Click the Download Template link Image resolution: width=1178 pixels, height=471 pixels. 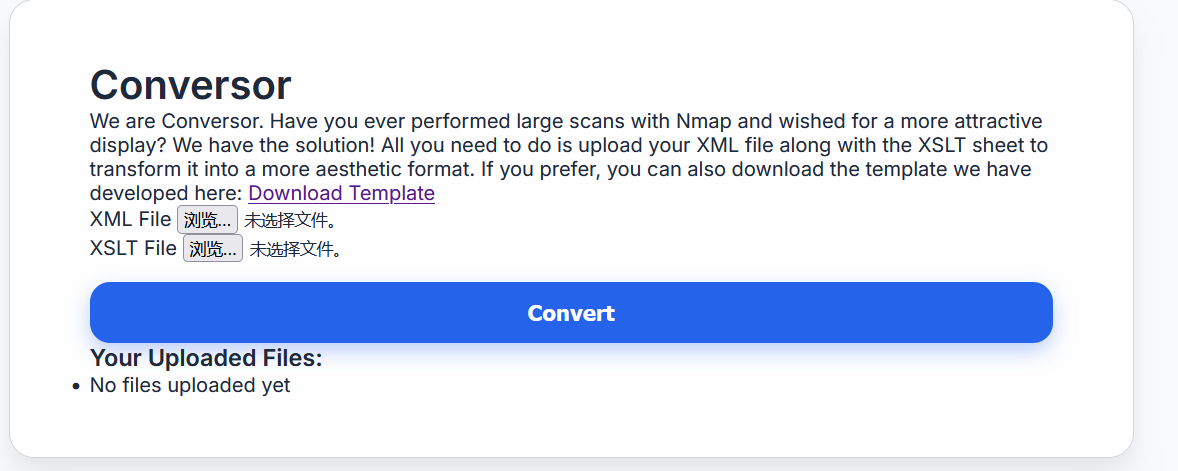[x=341, y=193]
